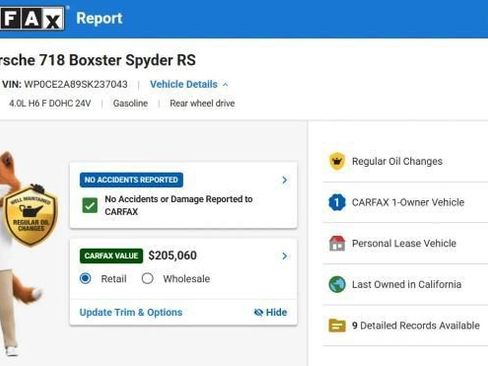The width and height of the screenshot is (488, 366).
Task: Collapse the Vehicle Details section
Action: (189, 84)
